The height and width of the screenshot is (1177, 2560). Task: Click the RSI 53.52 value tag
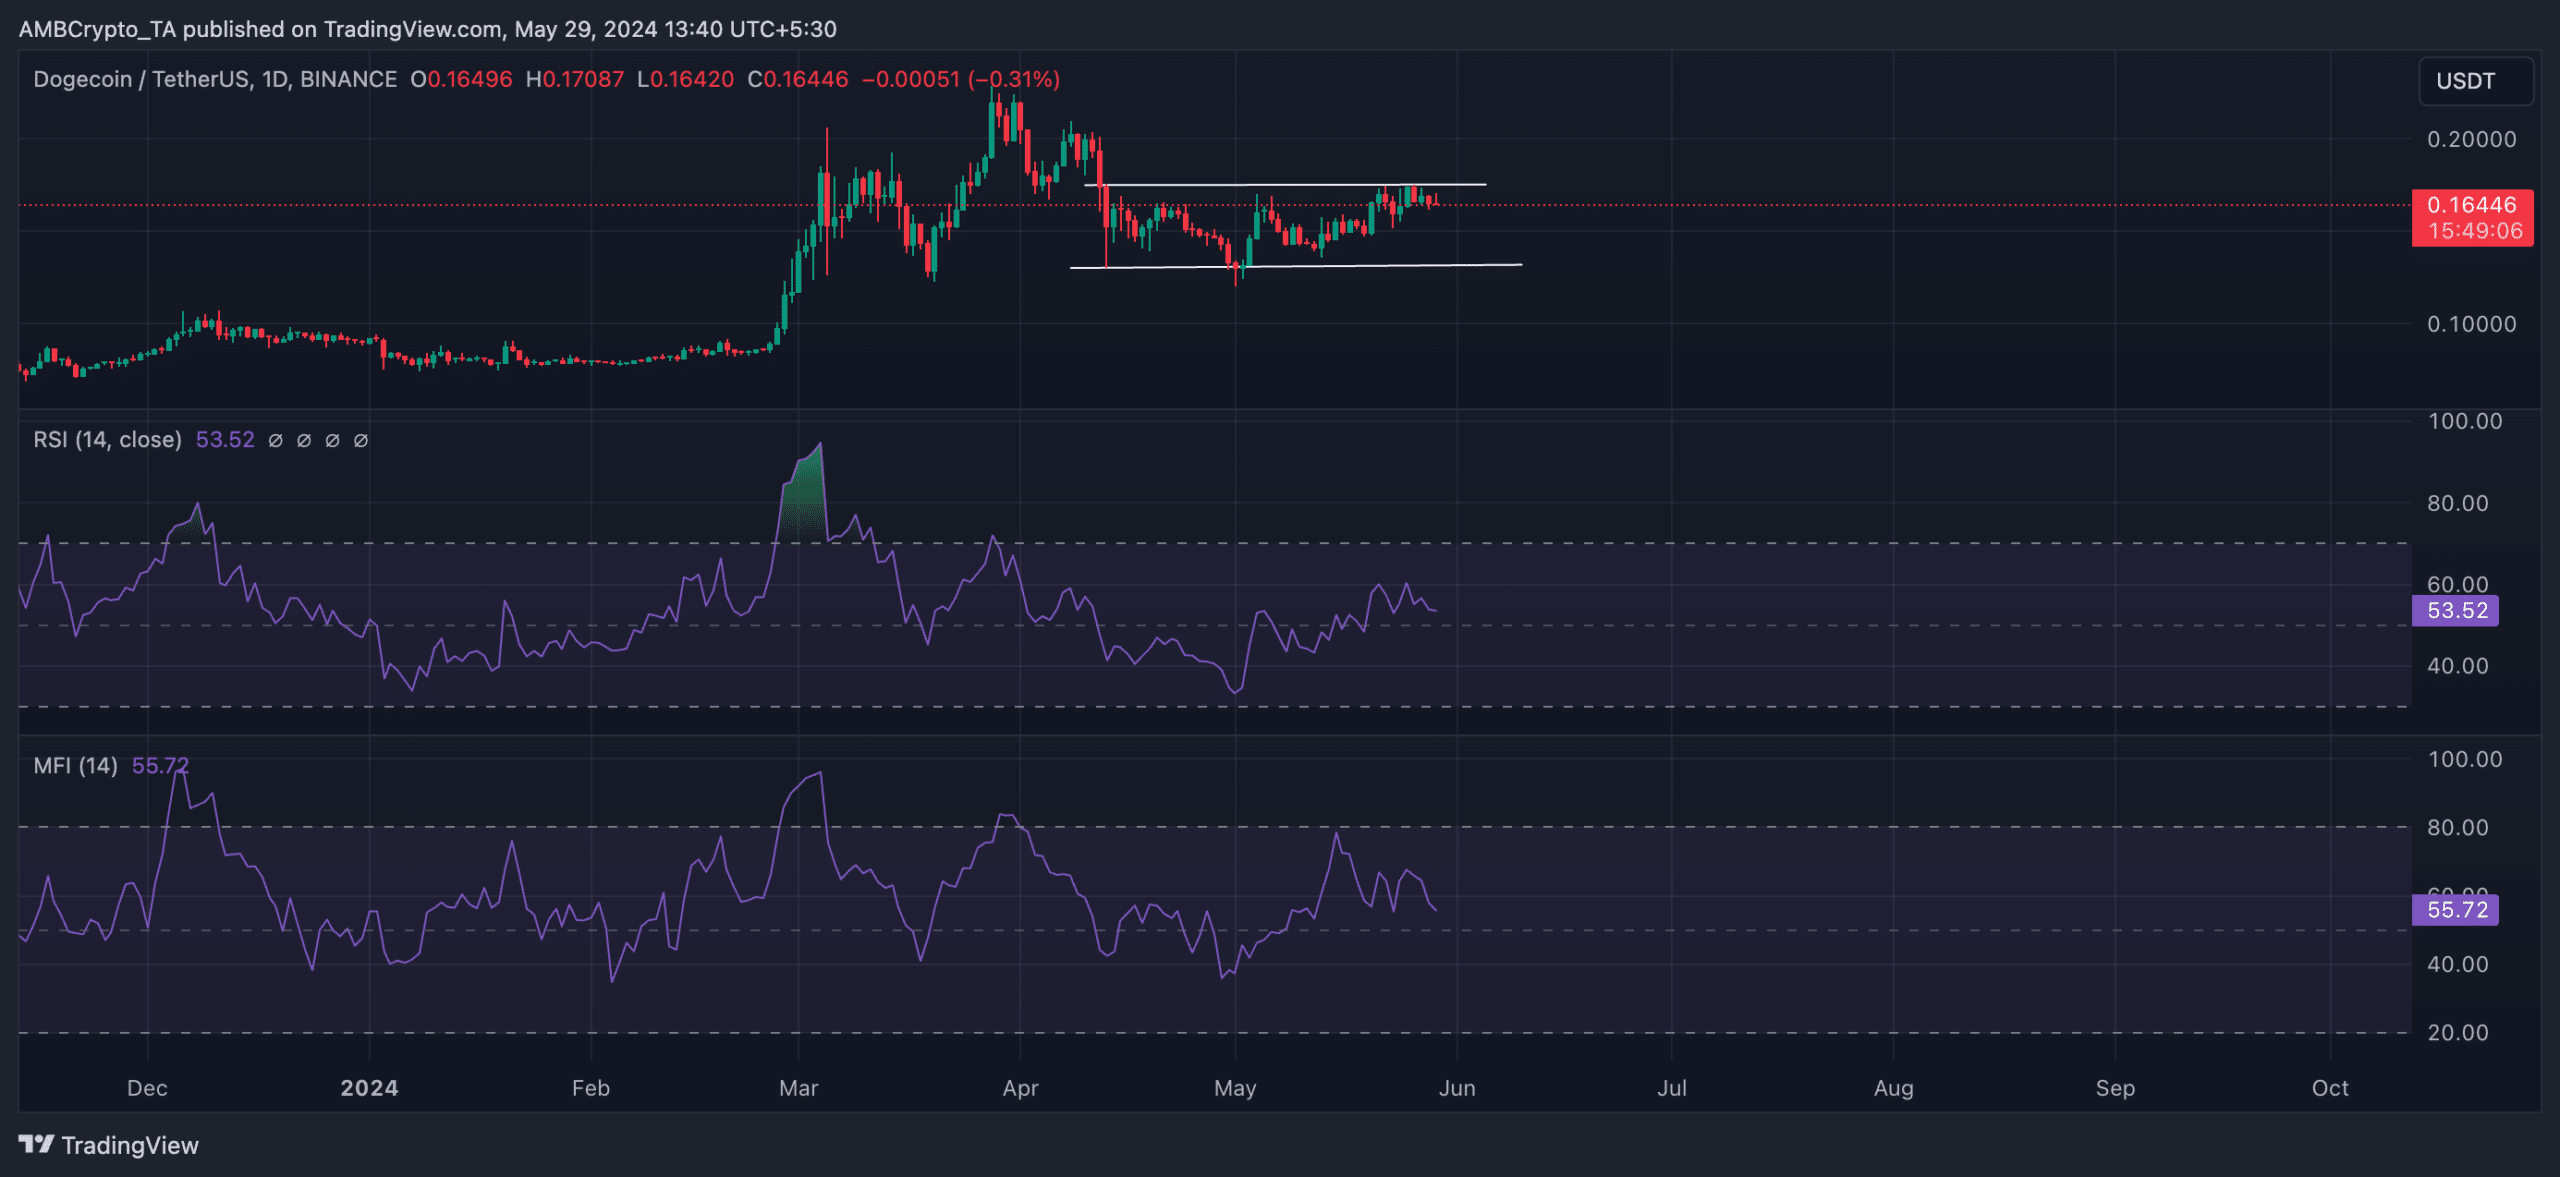click(2455, 610)
